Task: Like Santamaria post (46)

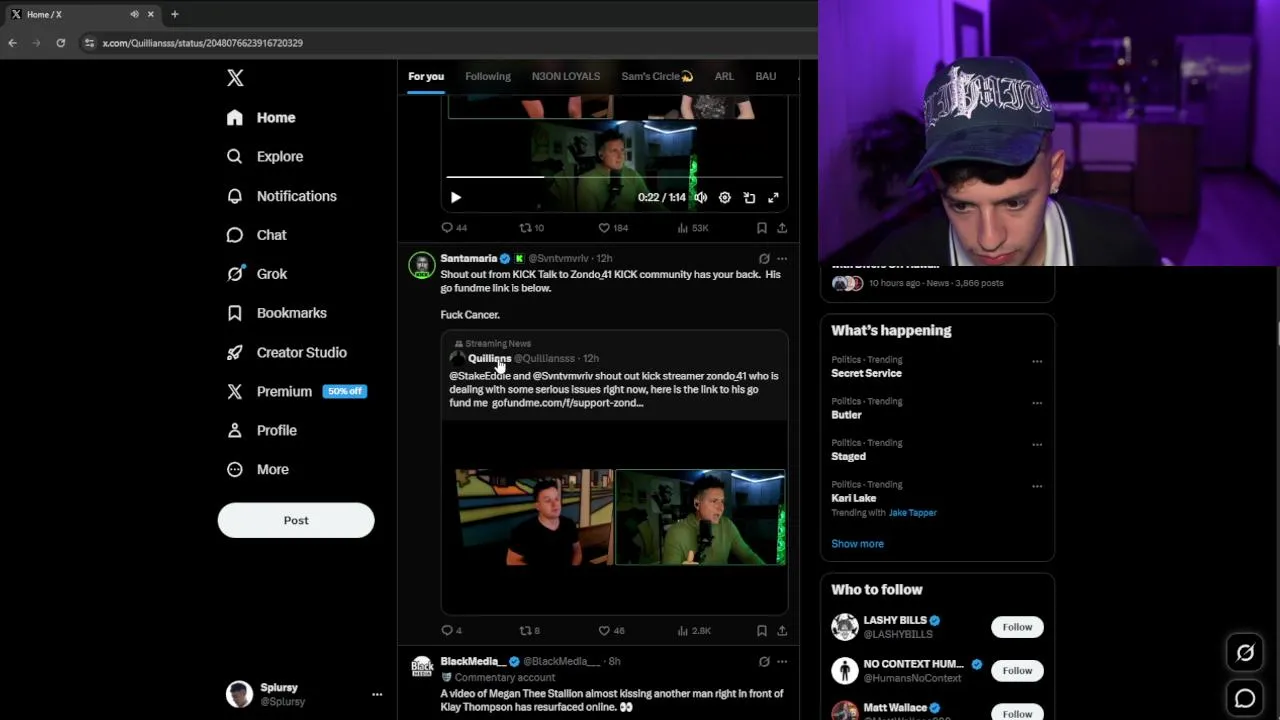Action: pos(611,631)
